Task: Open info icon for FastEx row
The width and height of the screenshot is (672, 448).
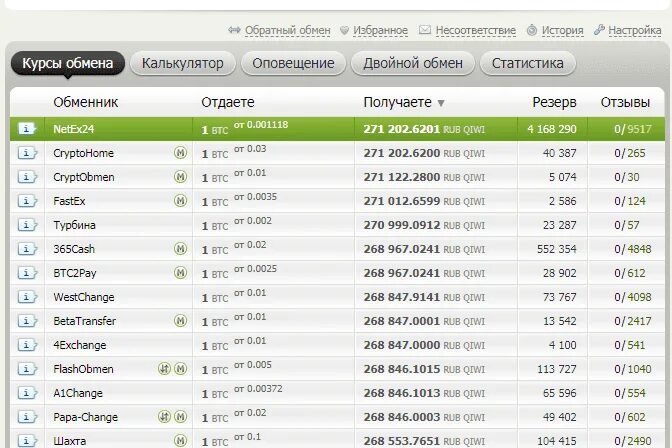Action: (x=27, y=201)
